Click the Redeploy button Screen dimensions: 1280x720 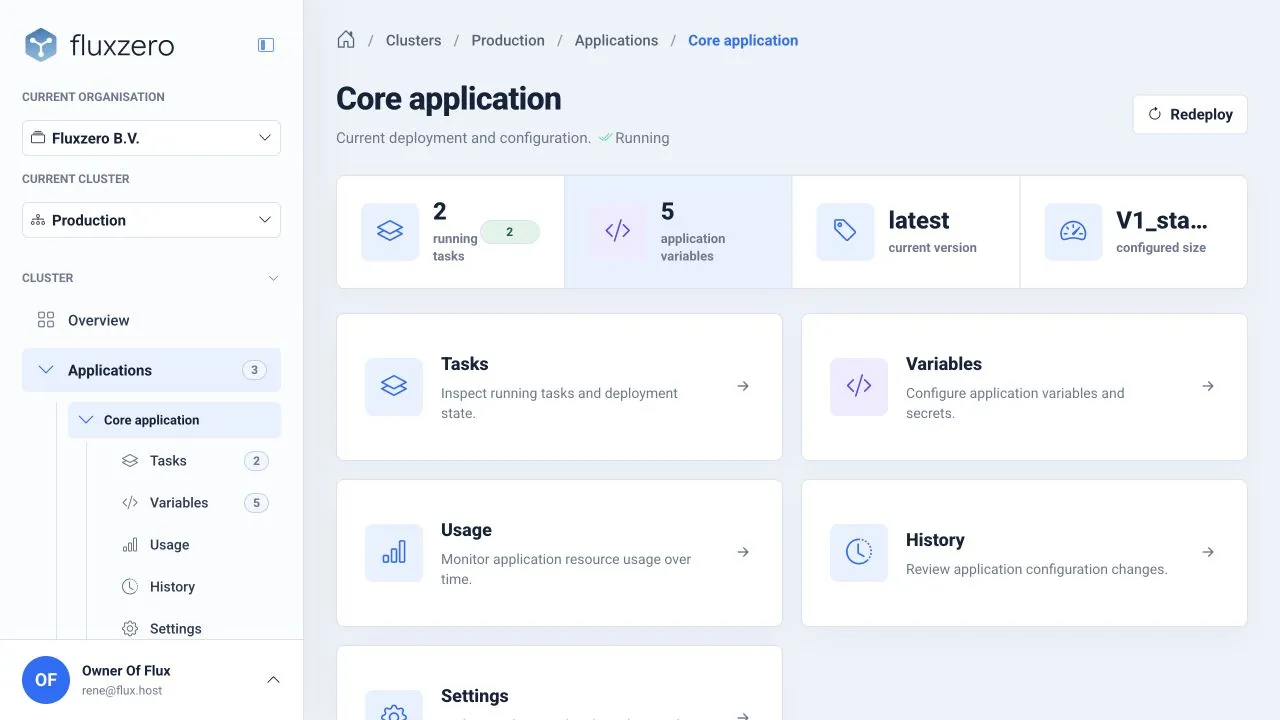pyautogui.click(x=1190, y=114)
